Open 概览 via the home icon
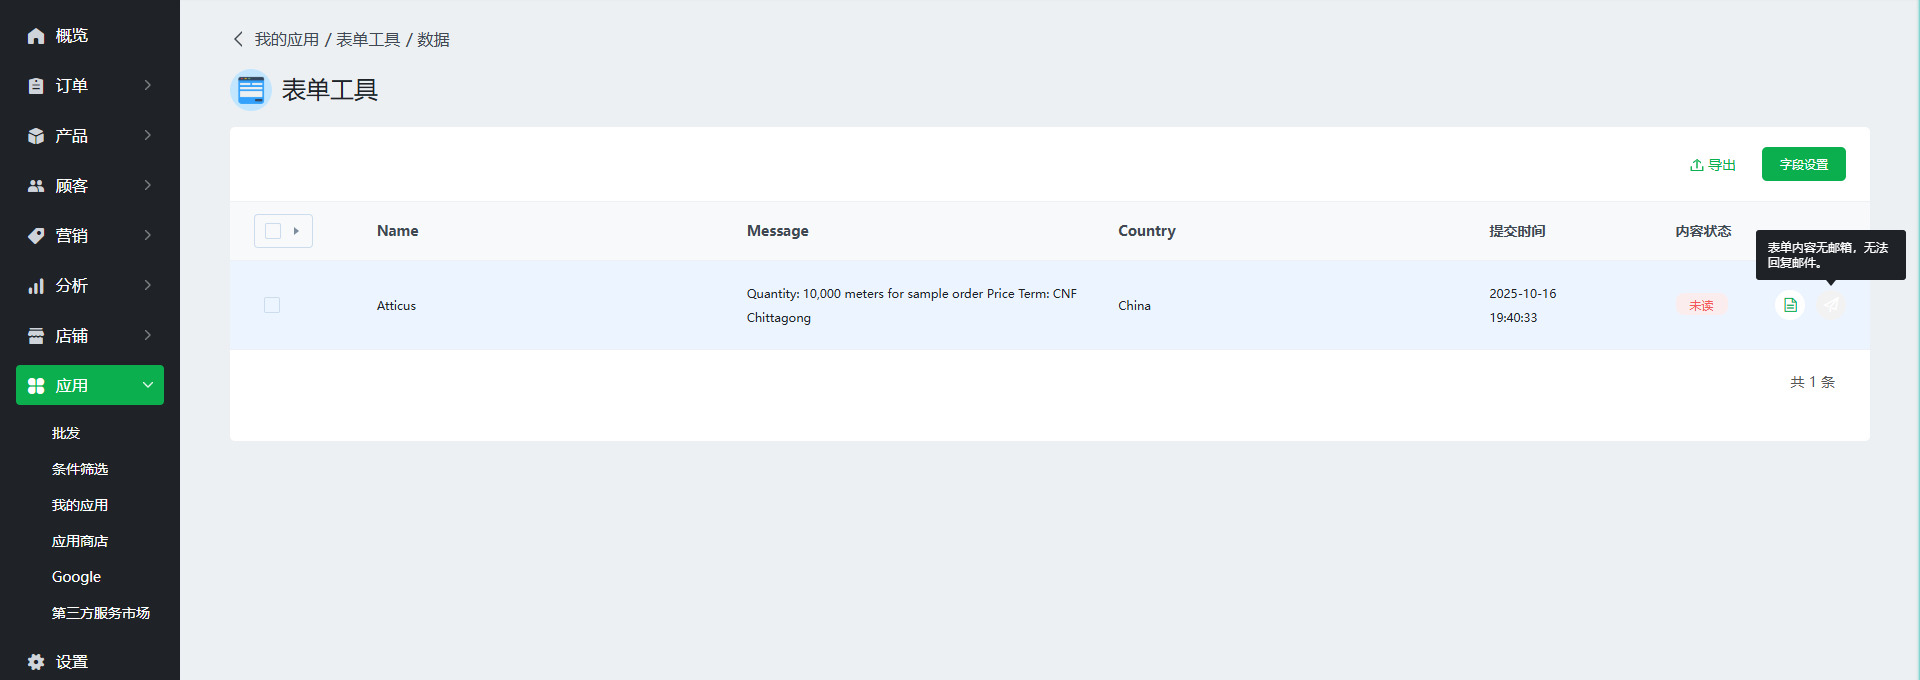The width and height of the screenshot is (1920, 680). coord(36,36)
